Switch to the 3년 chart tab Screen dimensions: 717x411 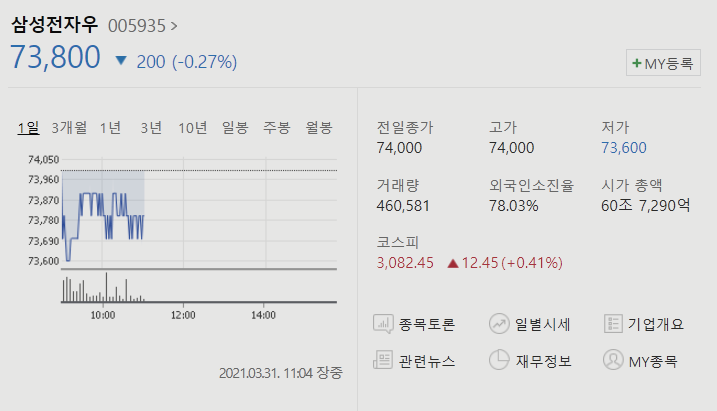[151, 128]
